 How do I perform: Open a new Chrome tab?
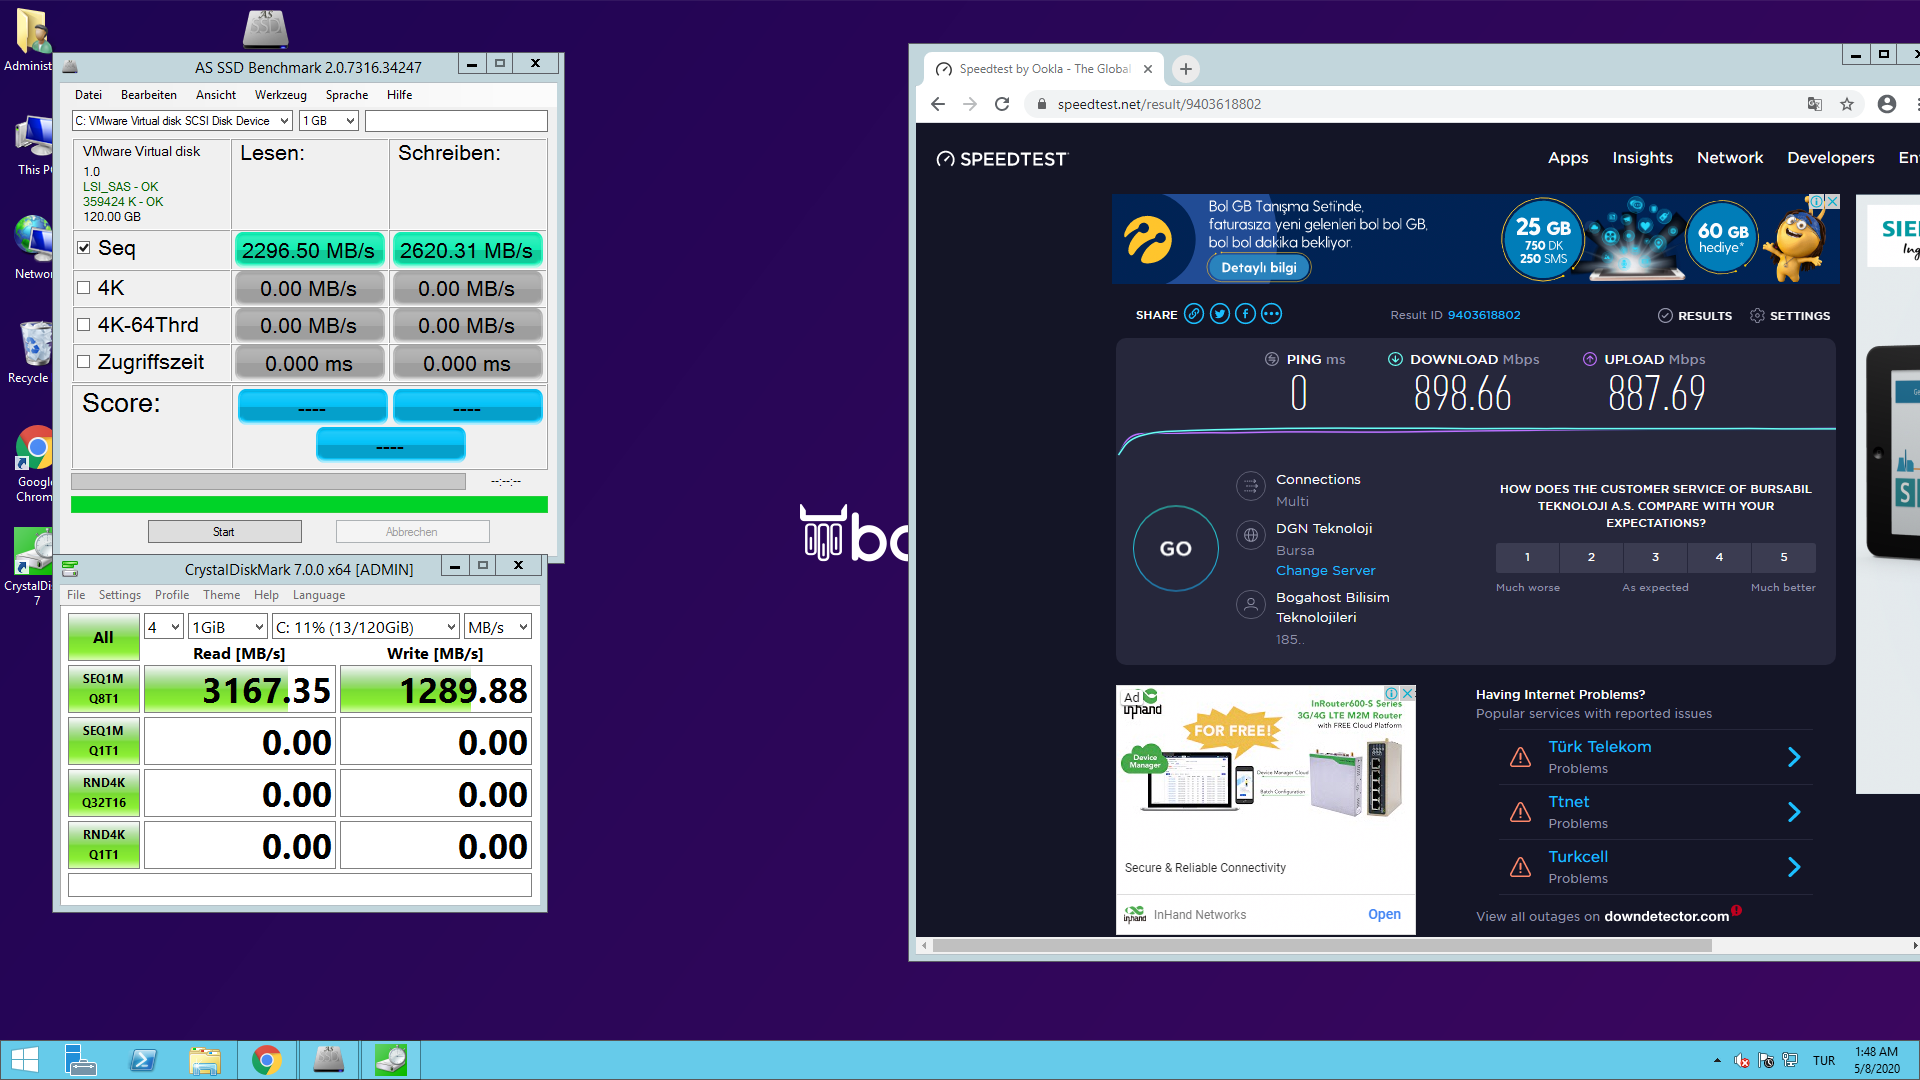click(x=1186, y=69)
